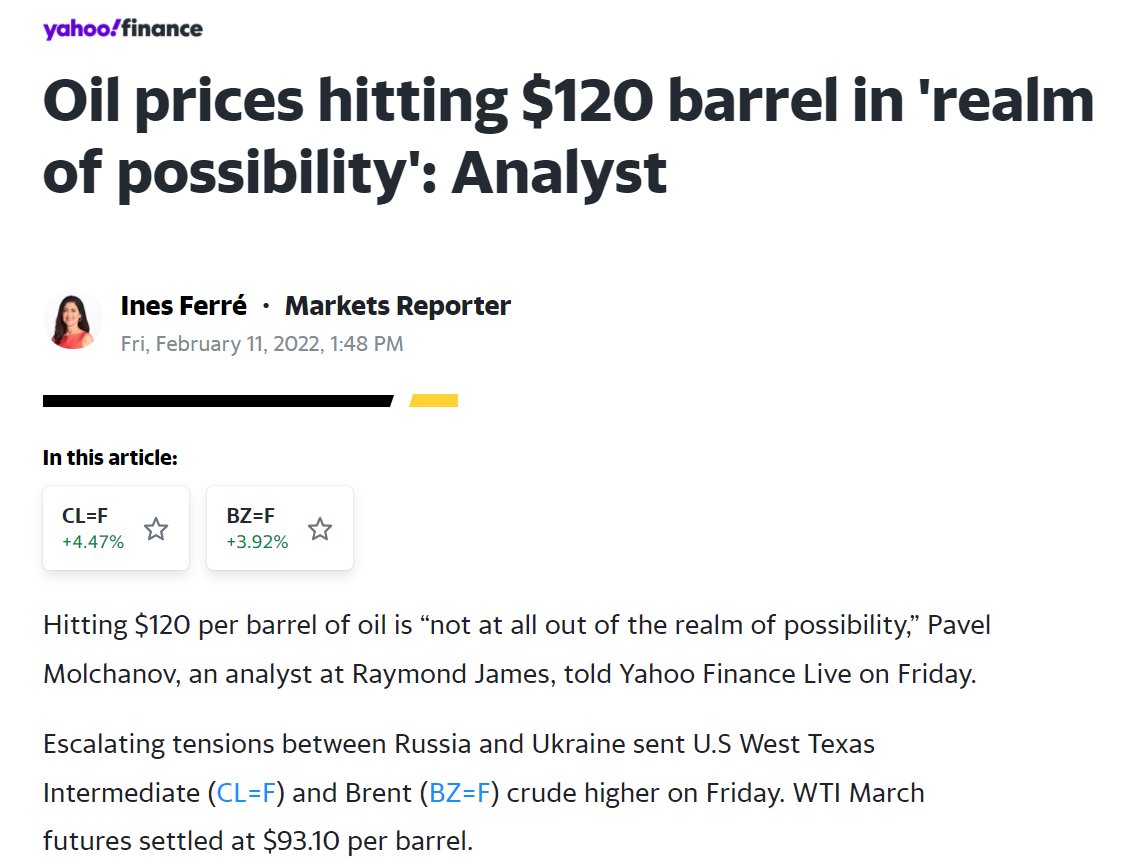Click the Markets Reporter title text
This screenshot has height=860, width=1135.
[397, 306]
